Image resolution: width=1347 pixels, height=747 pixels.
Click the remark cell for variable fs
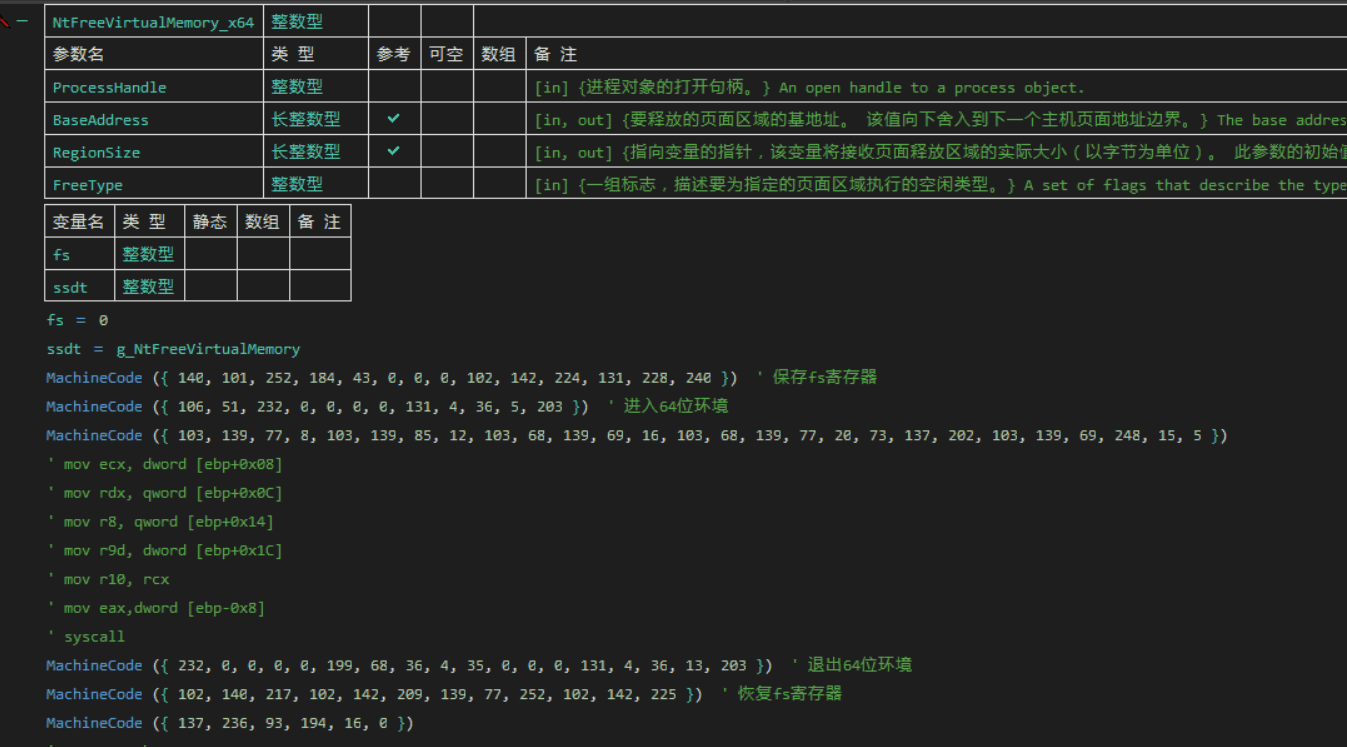pyautogui.click(x=320, y=254)
